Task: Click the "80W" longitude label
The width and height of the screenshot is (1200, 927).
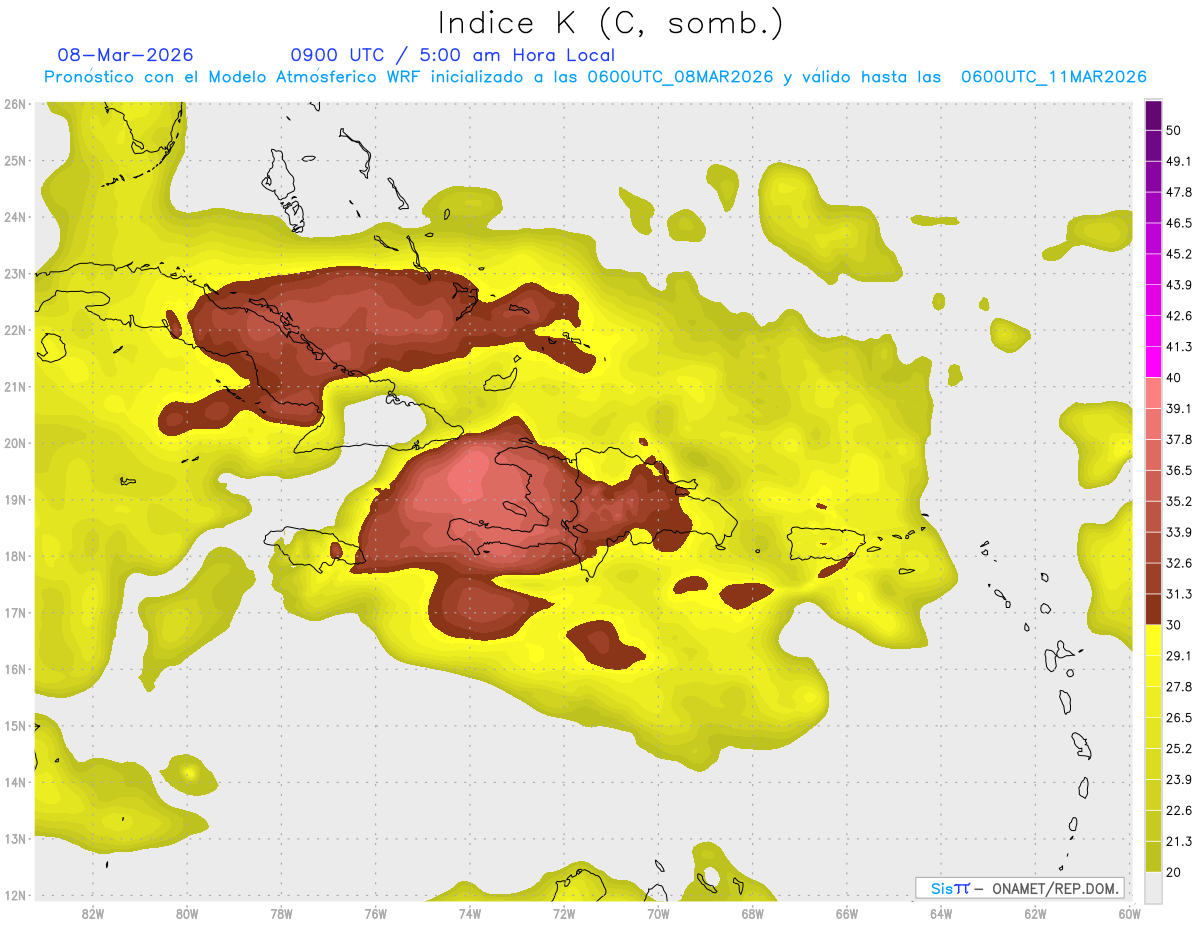Action: tap(187, 913)
